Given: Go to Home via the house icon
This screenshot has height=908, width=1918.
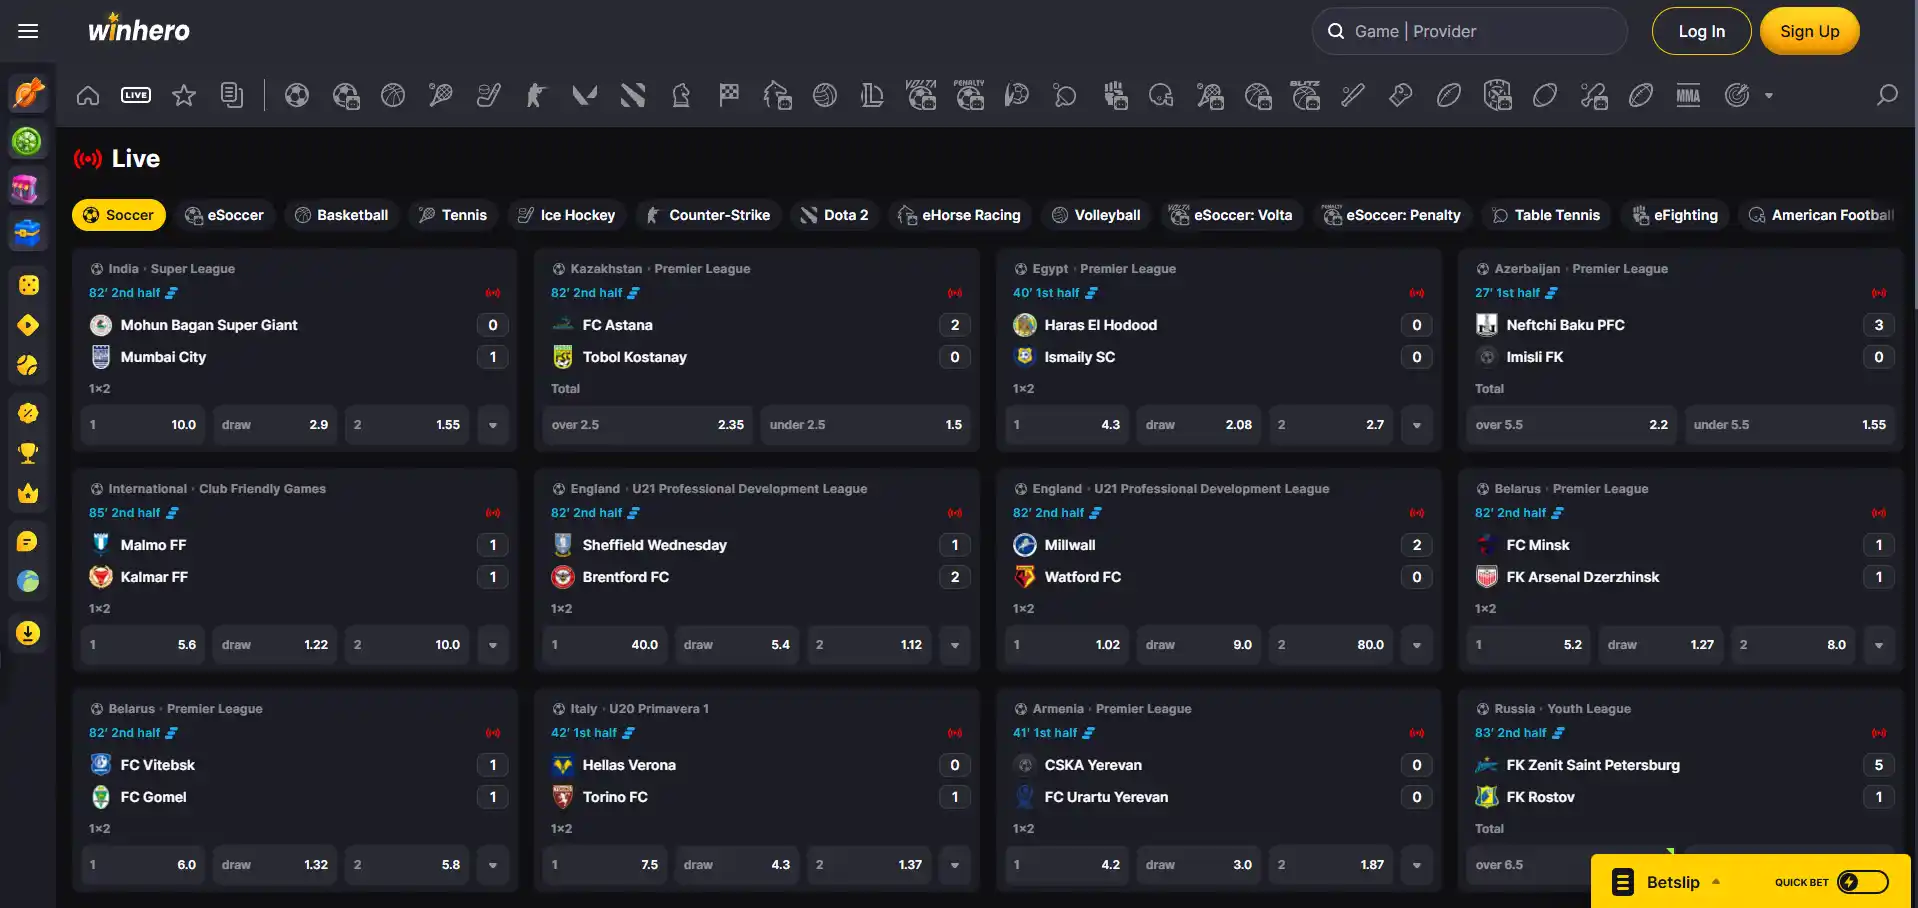Looking at the screenshot, I should click(x=88, y=95).
